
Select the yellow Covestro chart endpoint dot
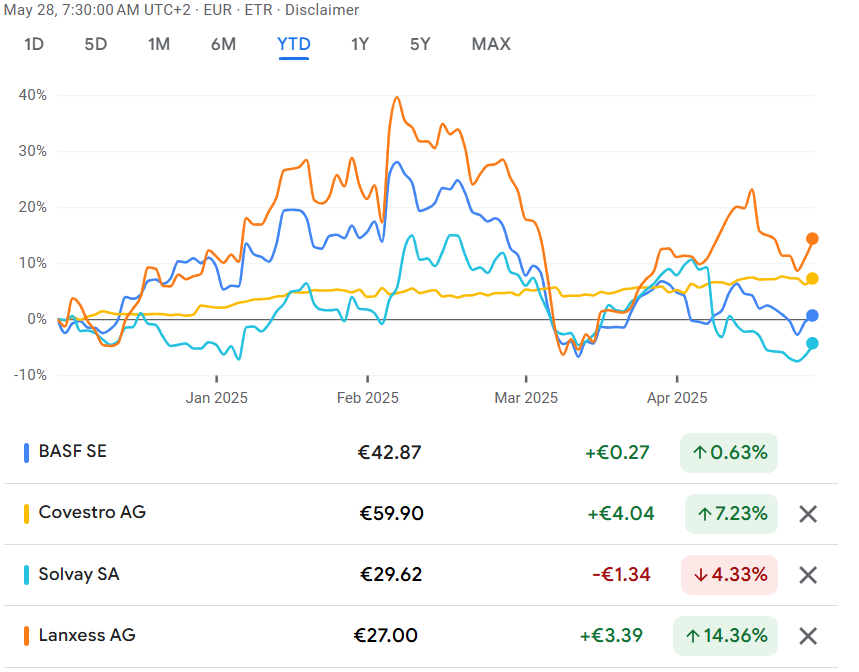pos(812,279)
